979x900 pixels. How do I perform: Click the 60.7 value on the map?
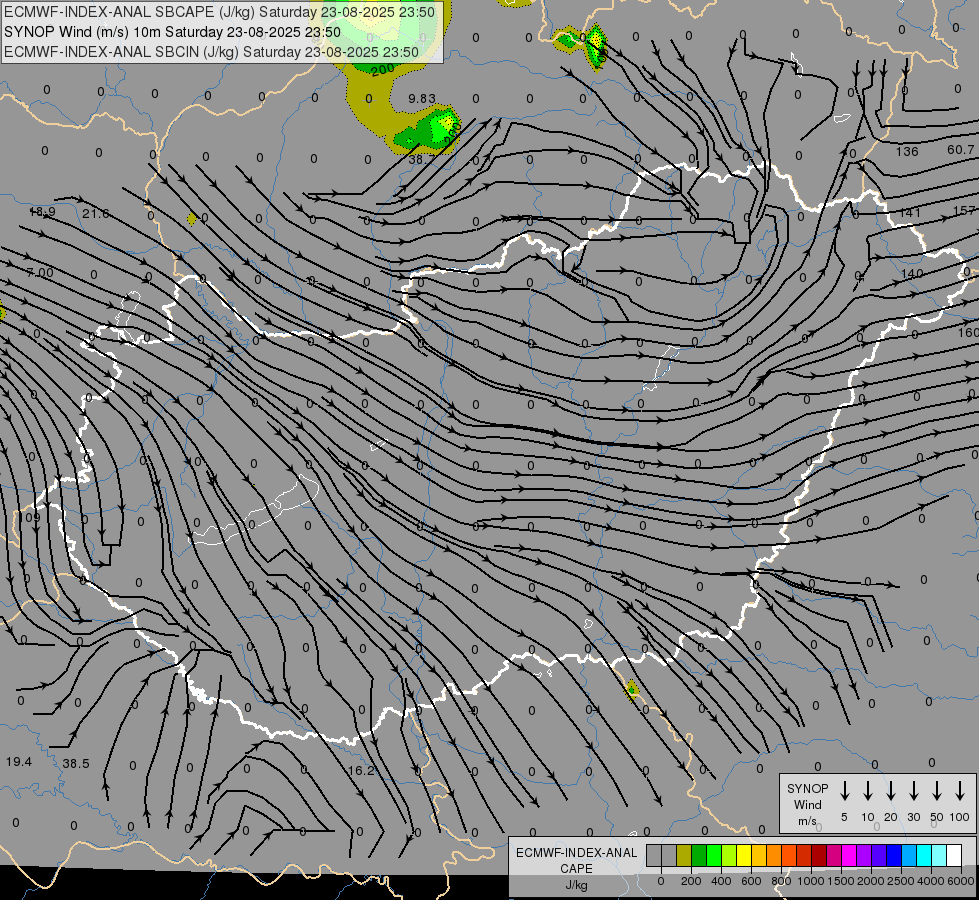tap(961, 150)
